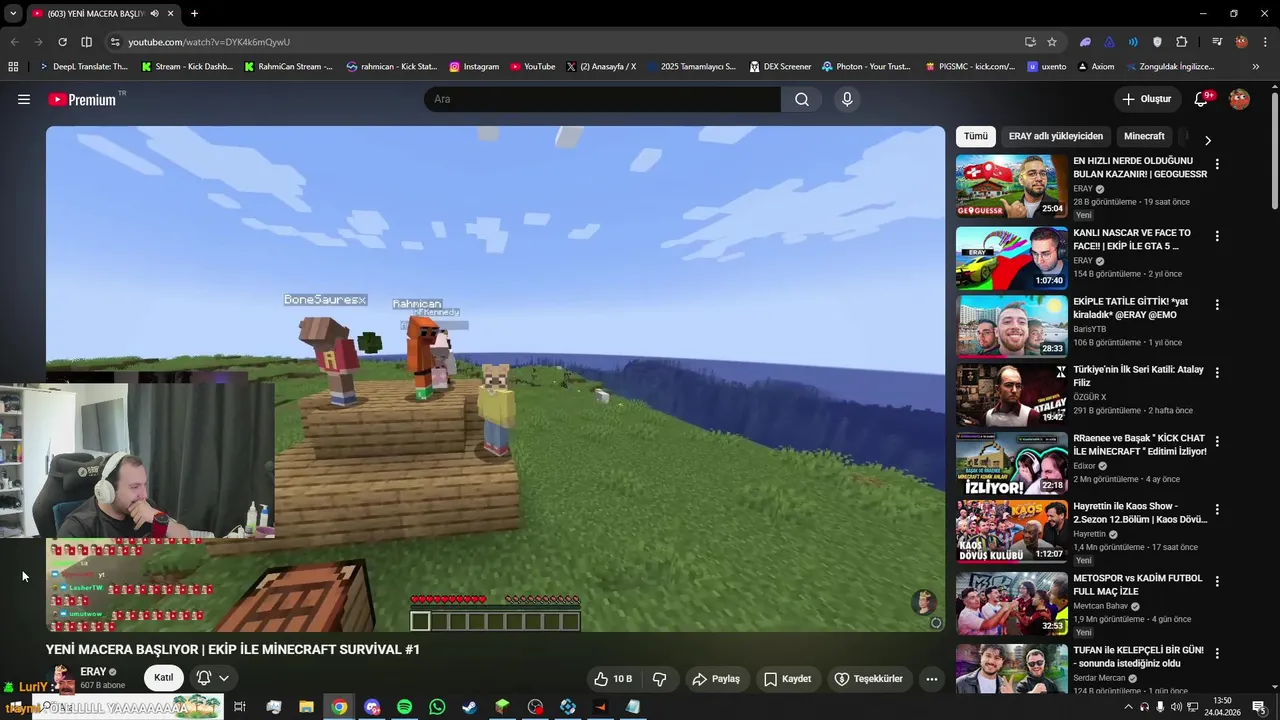Open options for GEOGUESSR video three-dot
The height and width of the screenshot is (720, 1280).
[x=1217, y=164]
